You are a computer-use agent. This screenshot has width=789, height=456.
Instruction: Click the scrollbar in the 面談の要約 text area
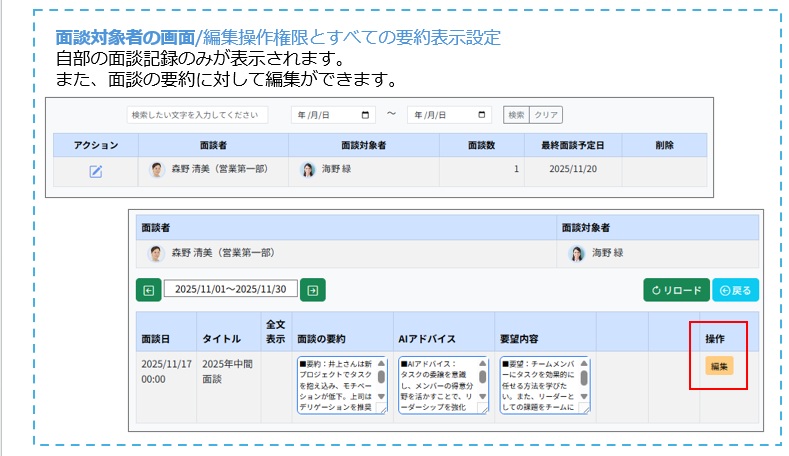(x=381, y=377)
